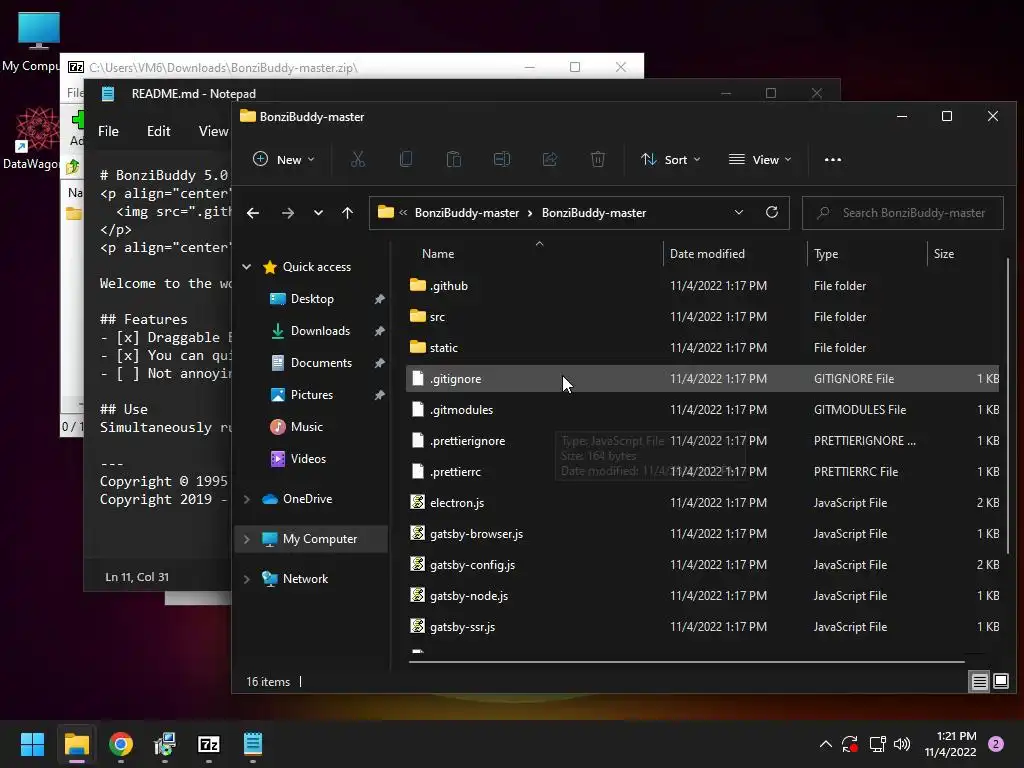This screenshot has width=1024, height=768.
Task: Select the src folder row
Action: [x=703, y=316]
